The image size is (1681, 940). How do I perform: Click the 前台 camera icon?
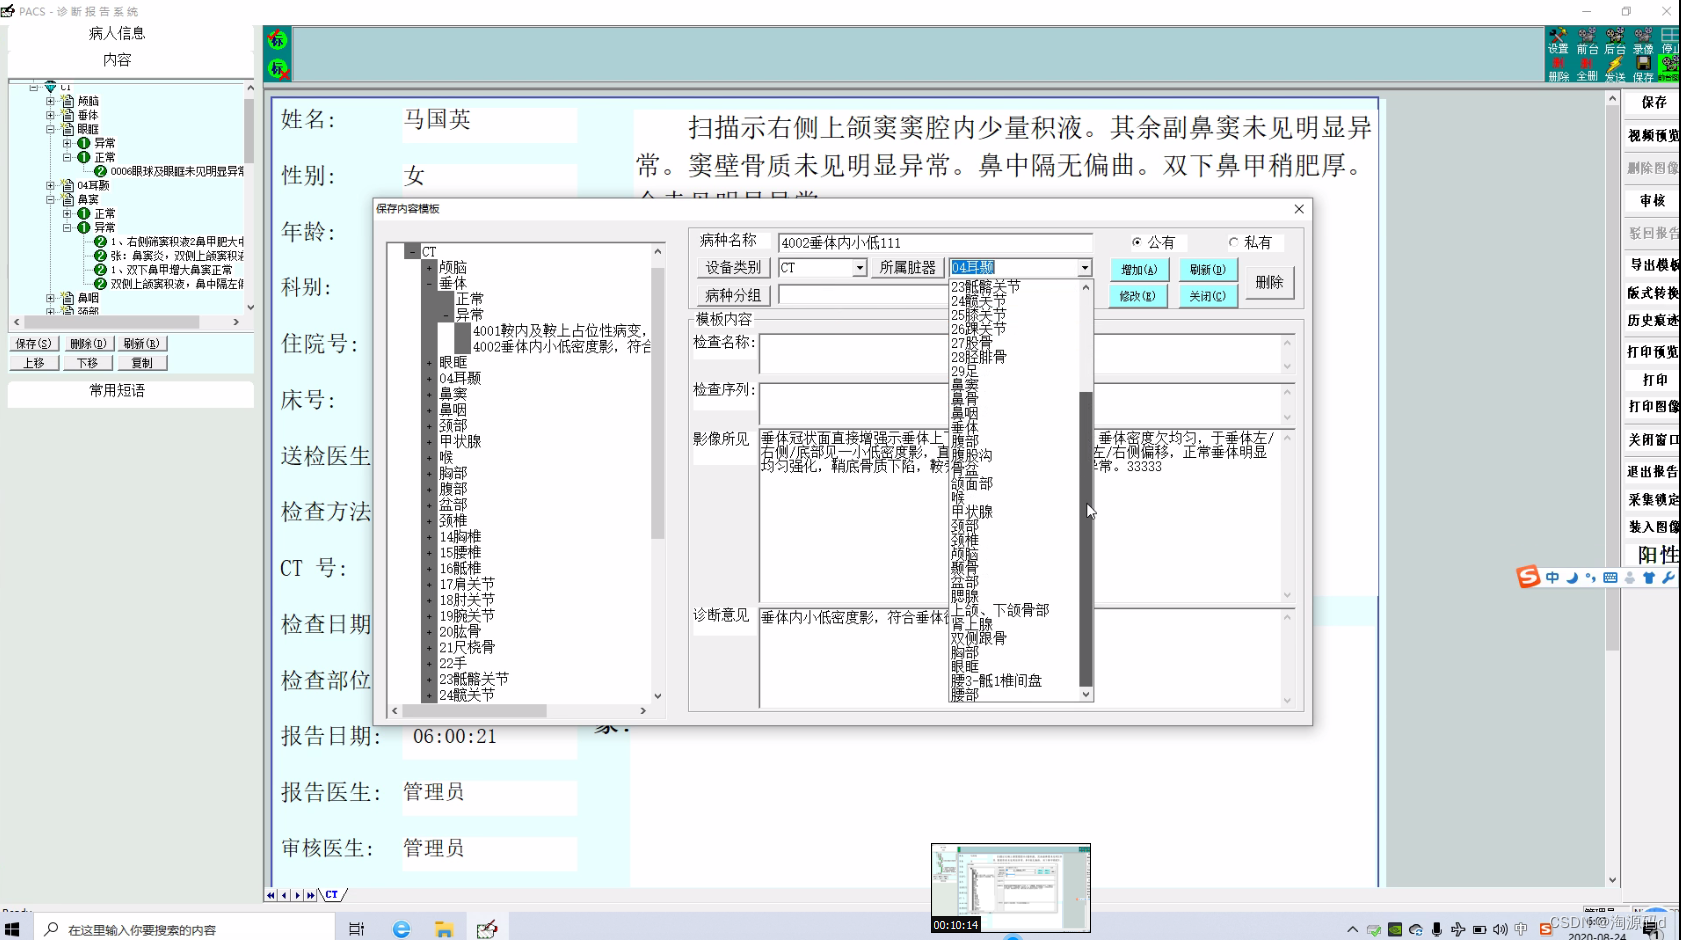point(1587,41)
